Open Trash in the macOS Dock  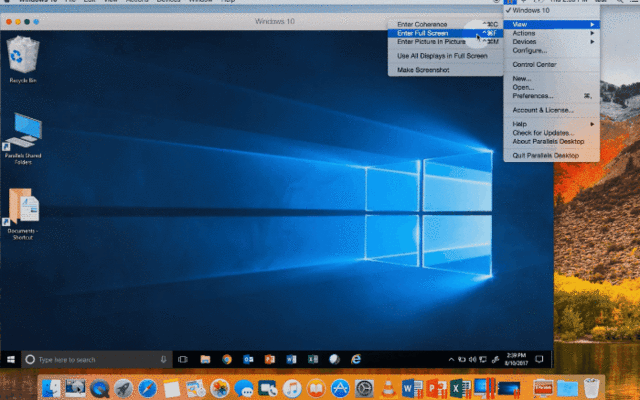coord(591,388)
